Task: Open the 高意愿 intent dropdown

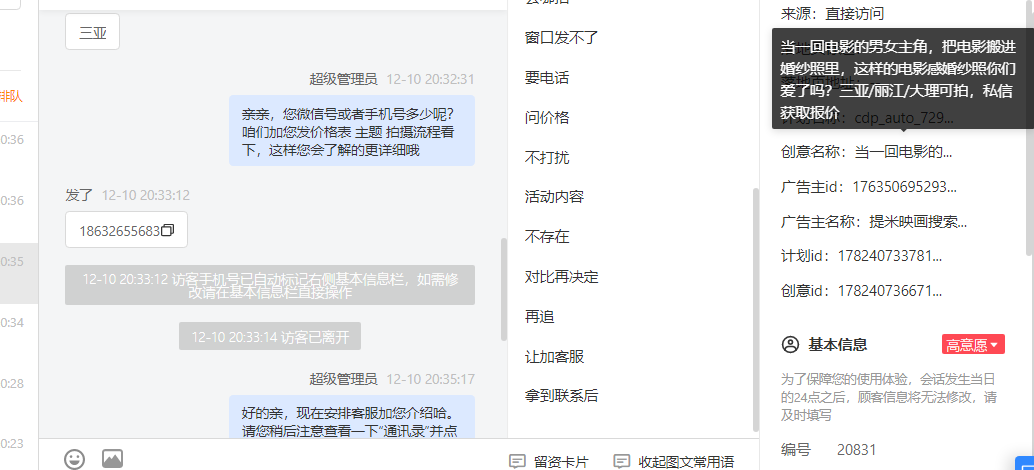Action: [973, 345]
